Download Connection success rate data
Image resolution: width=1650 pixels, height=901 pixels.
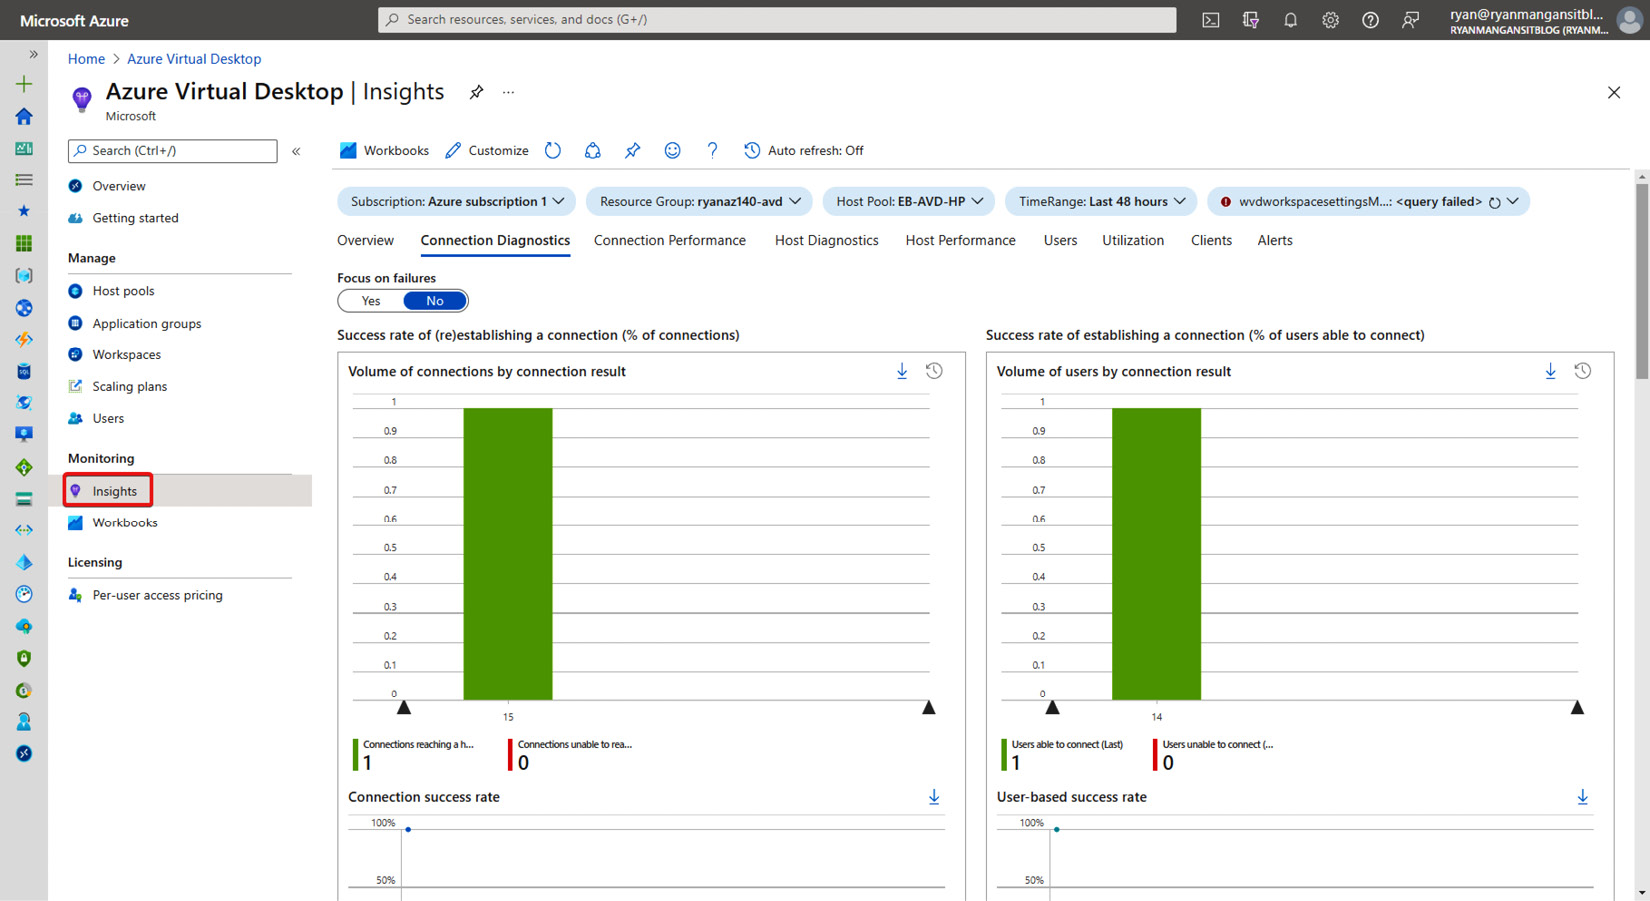934,797
